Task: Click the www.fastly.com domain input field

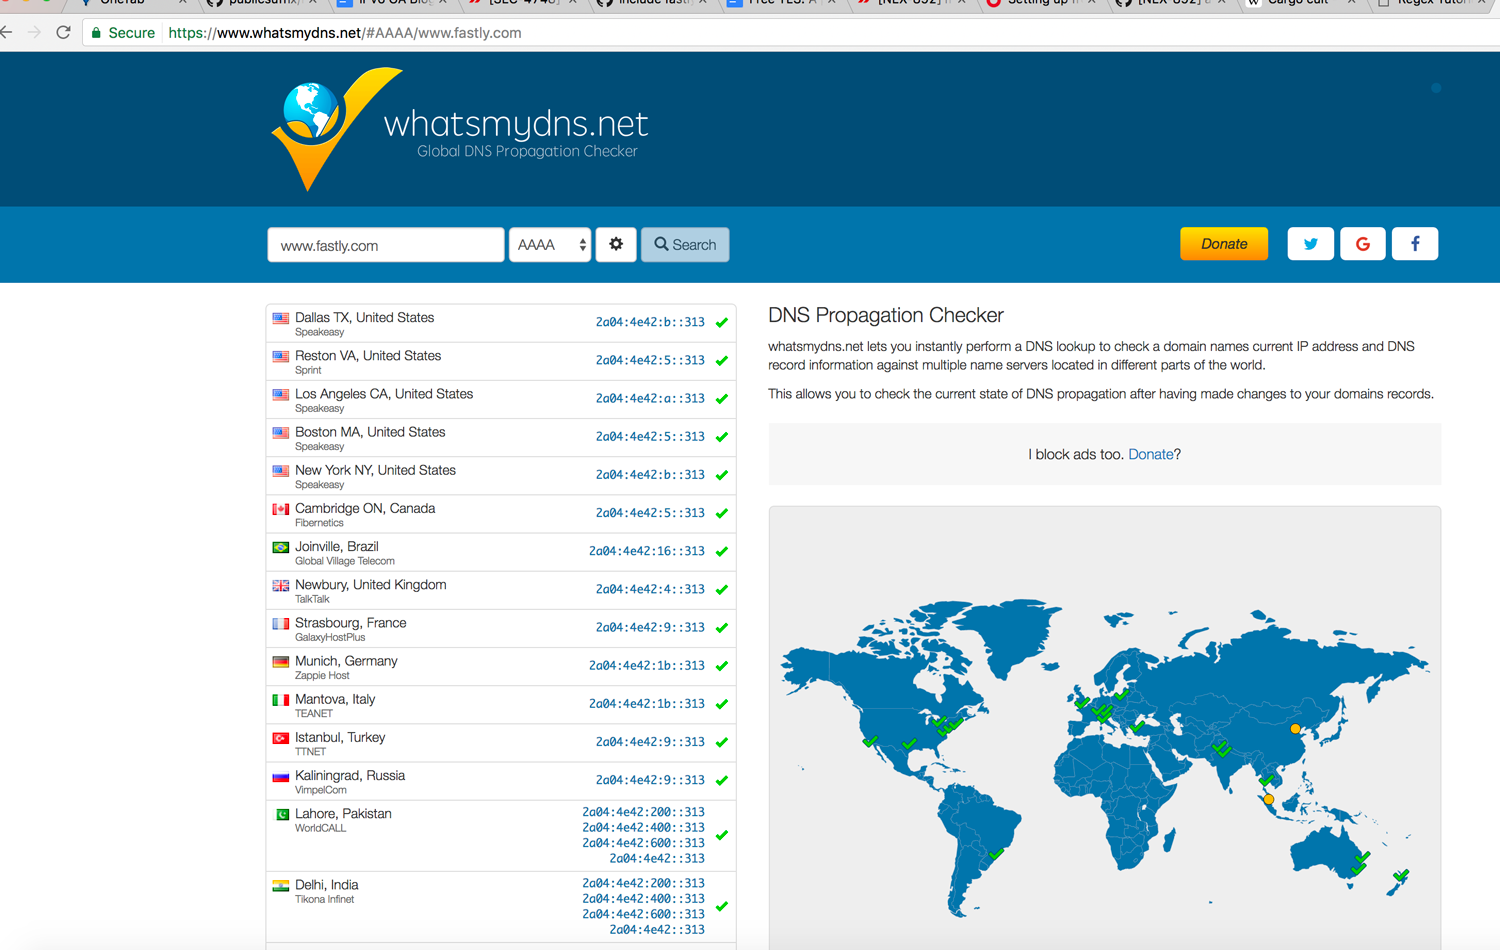Action: 386,245
